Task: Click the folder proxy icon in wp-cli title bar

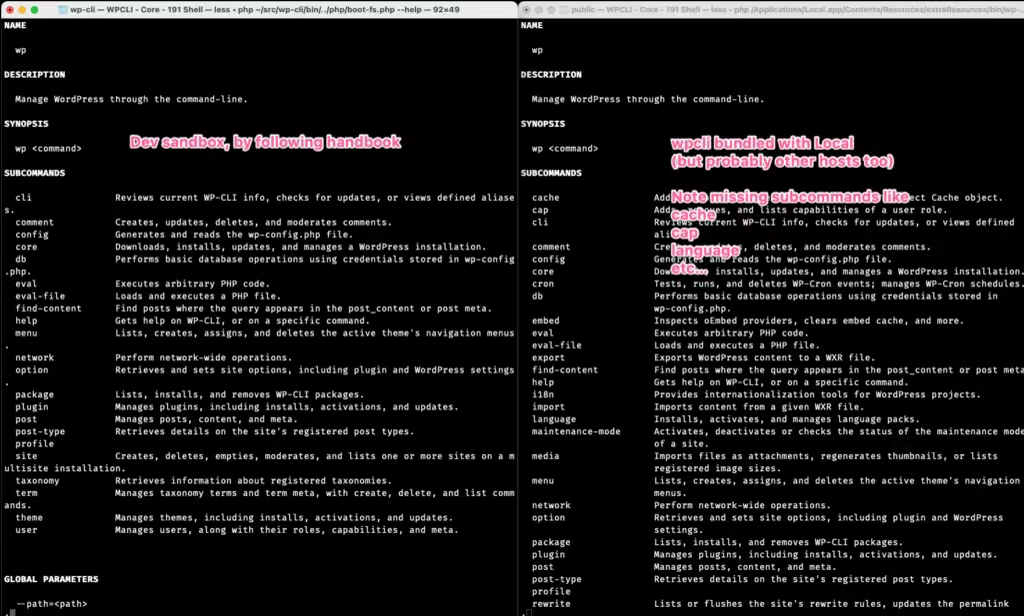Action: (x=63, y=10)
